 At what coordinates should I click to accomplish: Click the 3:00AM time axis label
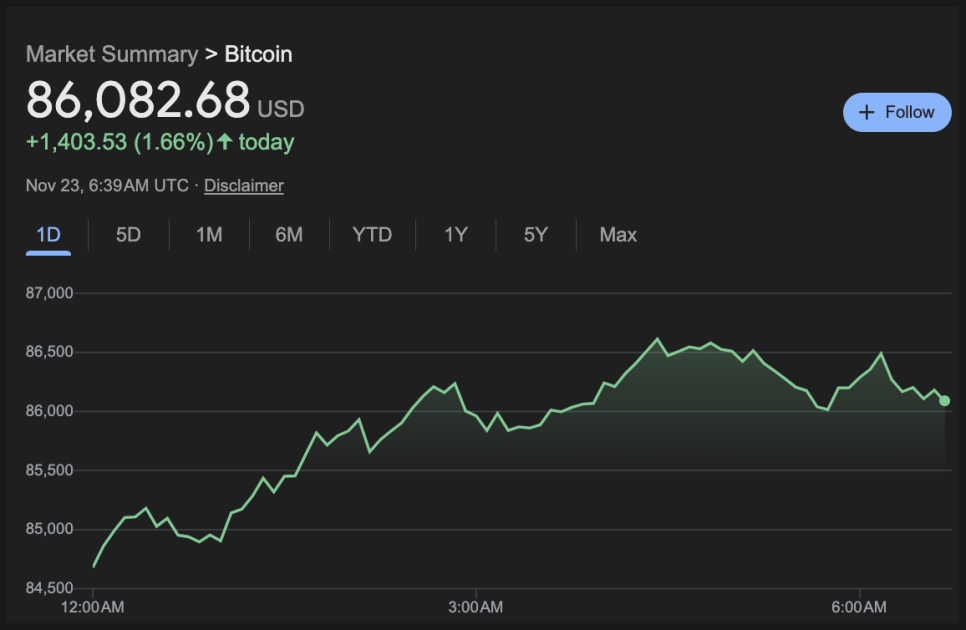pyautogui.click(x=476, y=607)
